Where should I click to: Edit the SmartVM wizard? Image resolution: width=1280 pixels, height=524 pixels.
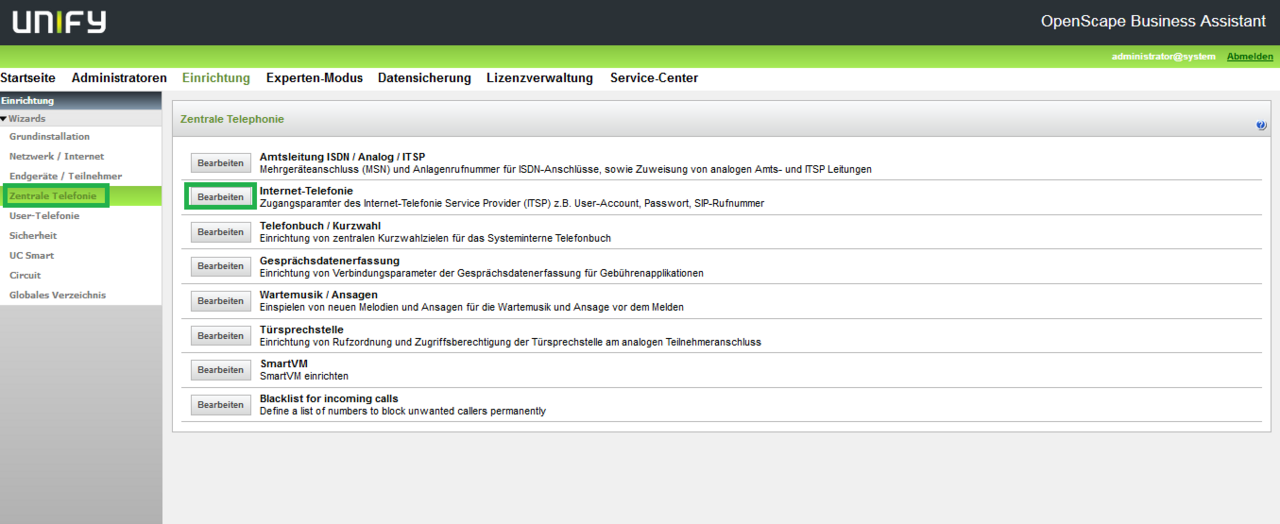[220, 370]
